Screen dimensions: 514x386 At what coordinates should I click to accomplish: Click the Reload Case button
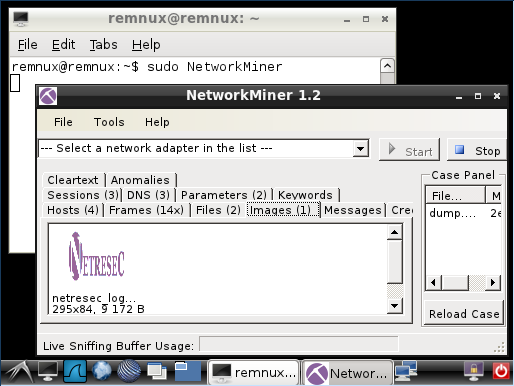[464, 314]
